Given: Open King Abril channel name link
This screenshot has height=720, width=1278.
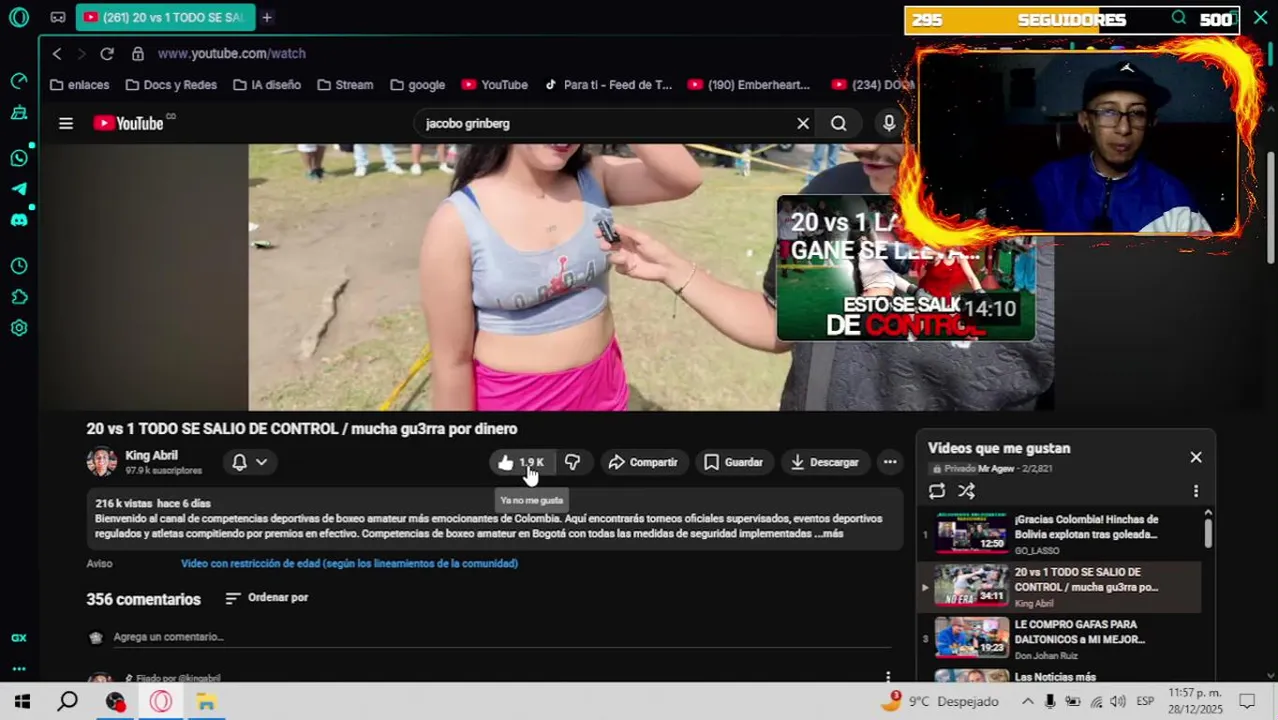Looking at the screenshot, I should 151,455.
